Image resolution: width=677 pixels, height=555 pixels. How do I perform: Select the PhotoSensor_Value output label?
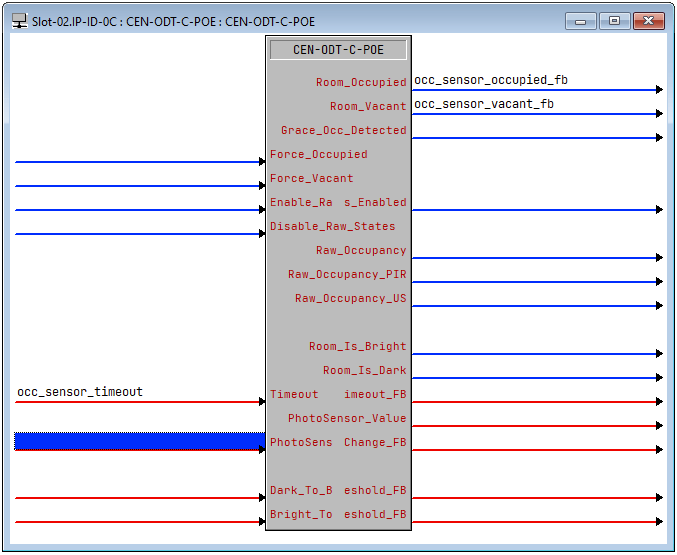coord(347,418)
